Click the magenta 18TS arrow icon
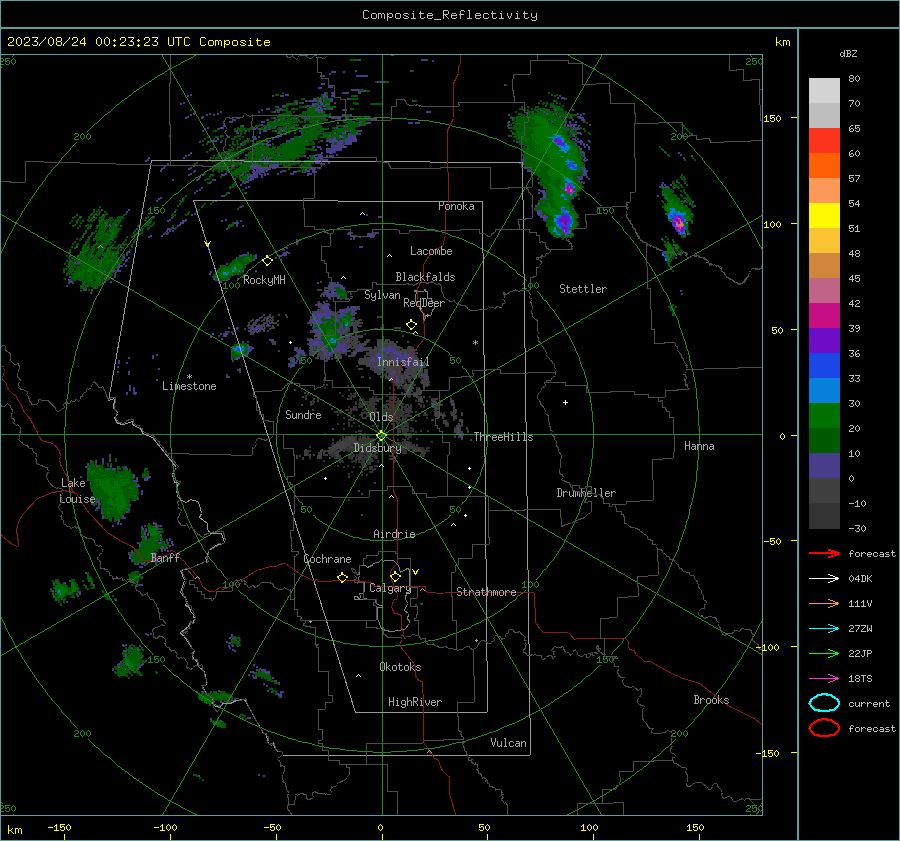 click(x=824, y=679)
